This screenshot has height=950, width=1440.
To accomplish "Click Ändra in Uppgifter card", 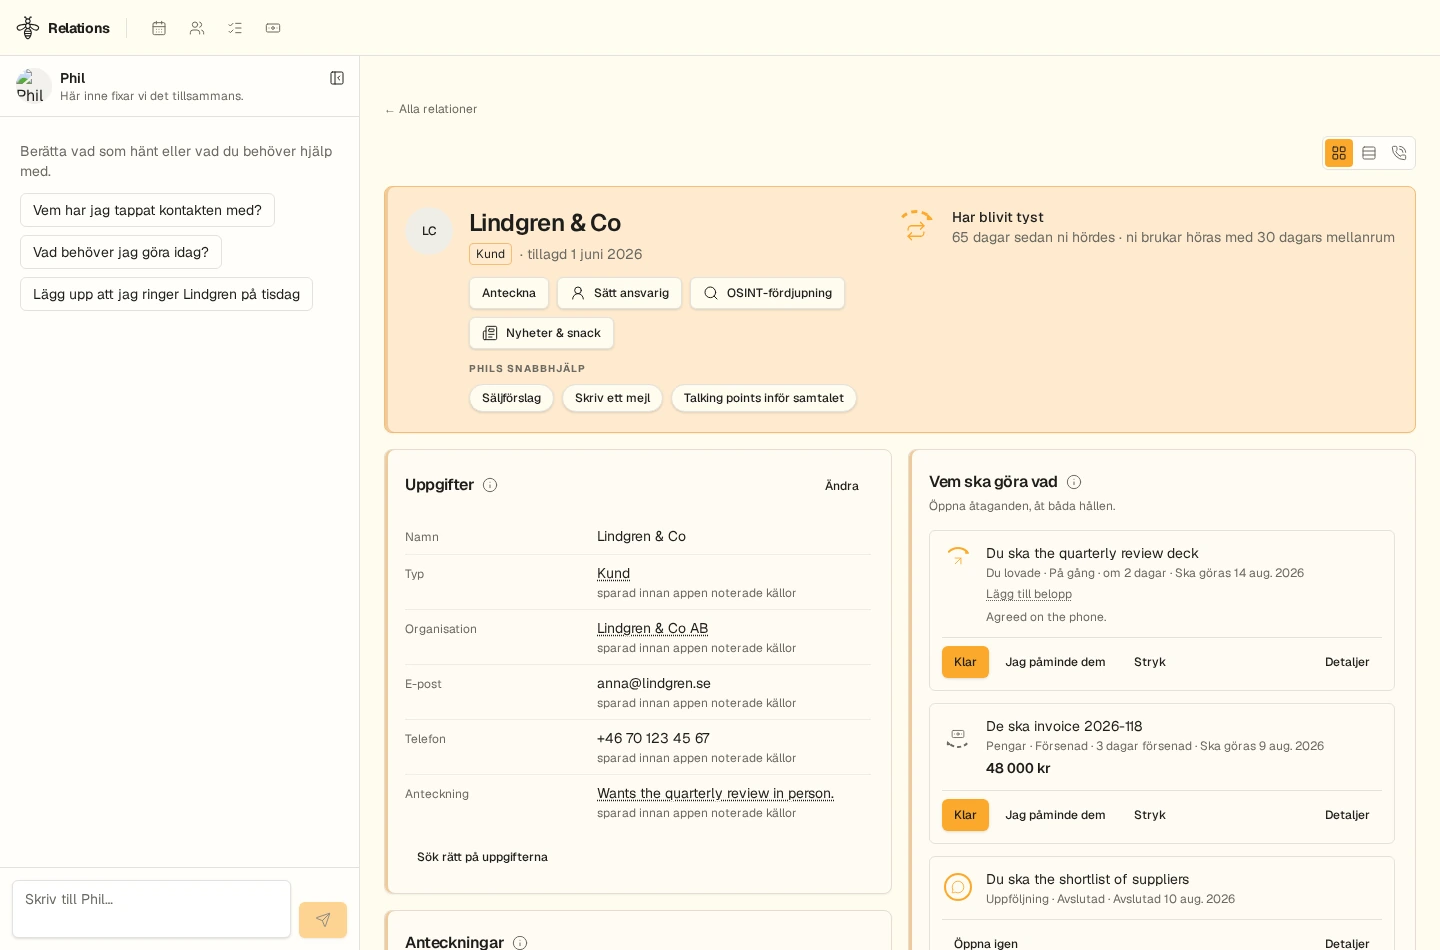I will point(842,486).
